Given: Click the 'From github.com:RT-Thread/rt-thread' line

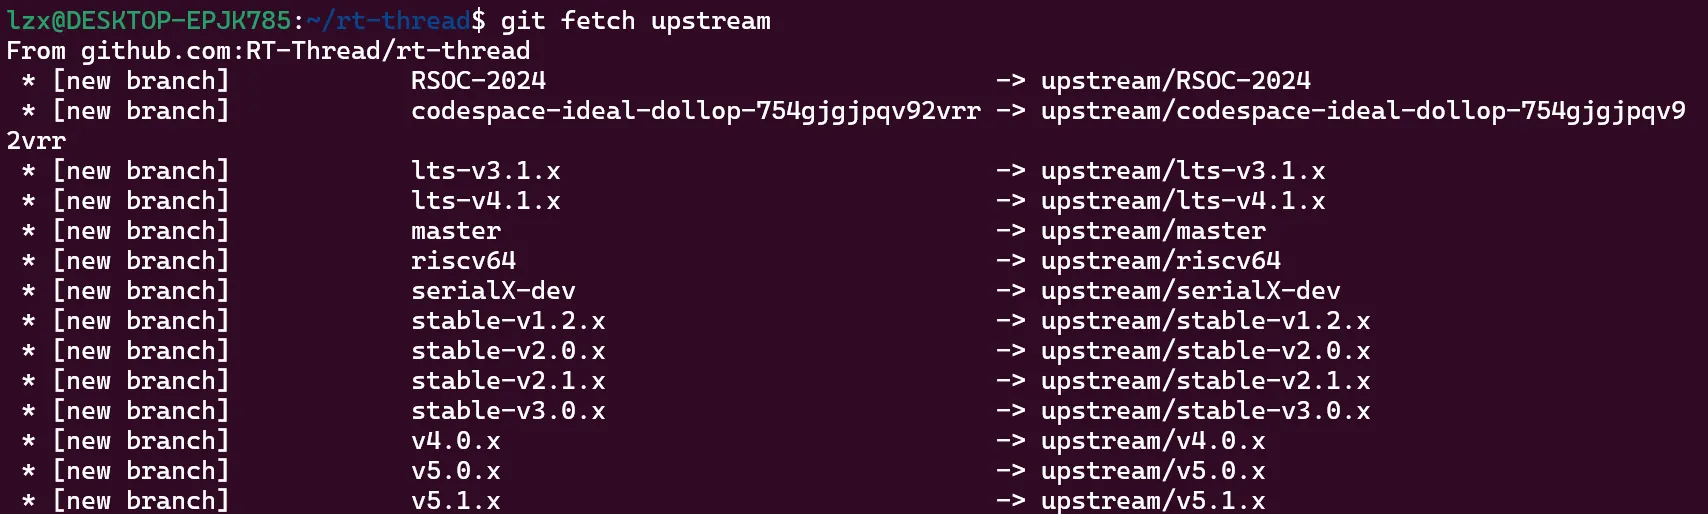Looking at the screenshot, I should point(268,51).
